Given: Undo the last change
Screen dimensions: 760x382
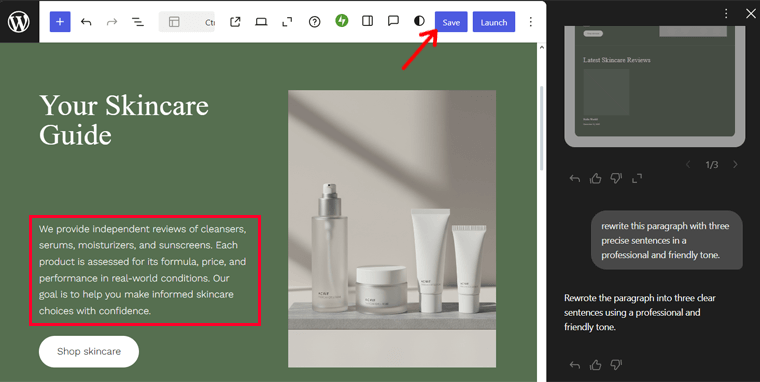Looking at the screenshot, I should [x=86, y=22].
